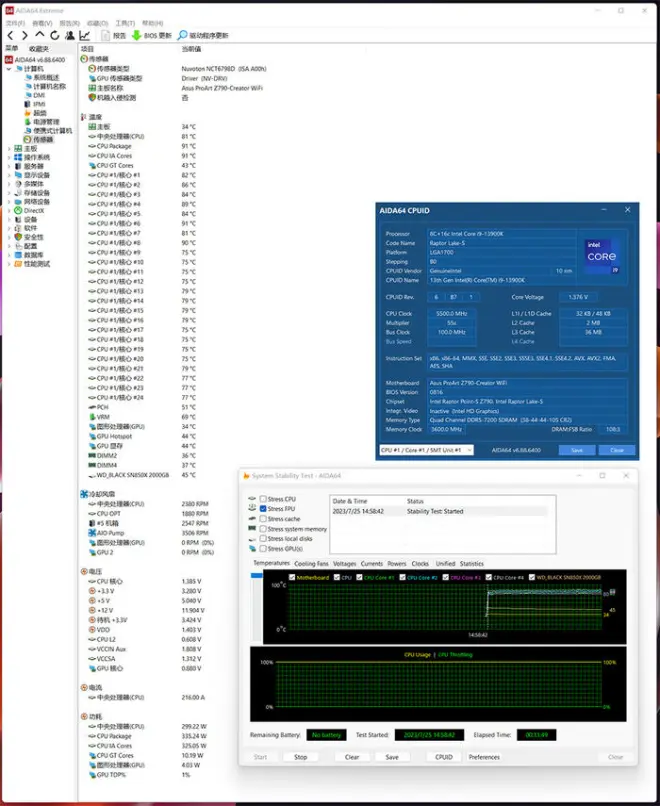This screenshot has width=660, height=806.
Task: Toggle the Motherboard graph legend checkbox
Action: (292, 577)
